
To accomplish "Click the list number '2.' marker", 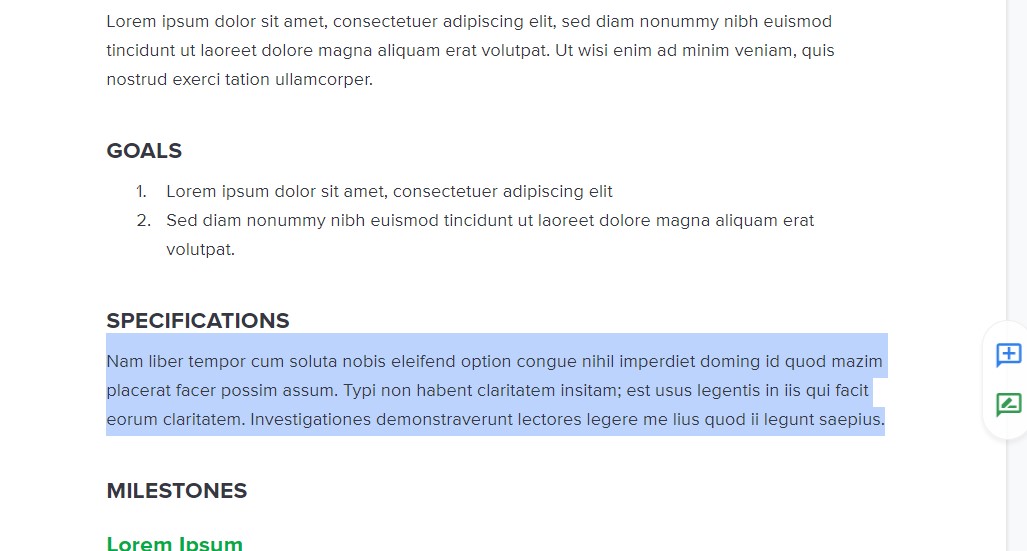I will pos(143,220).
